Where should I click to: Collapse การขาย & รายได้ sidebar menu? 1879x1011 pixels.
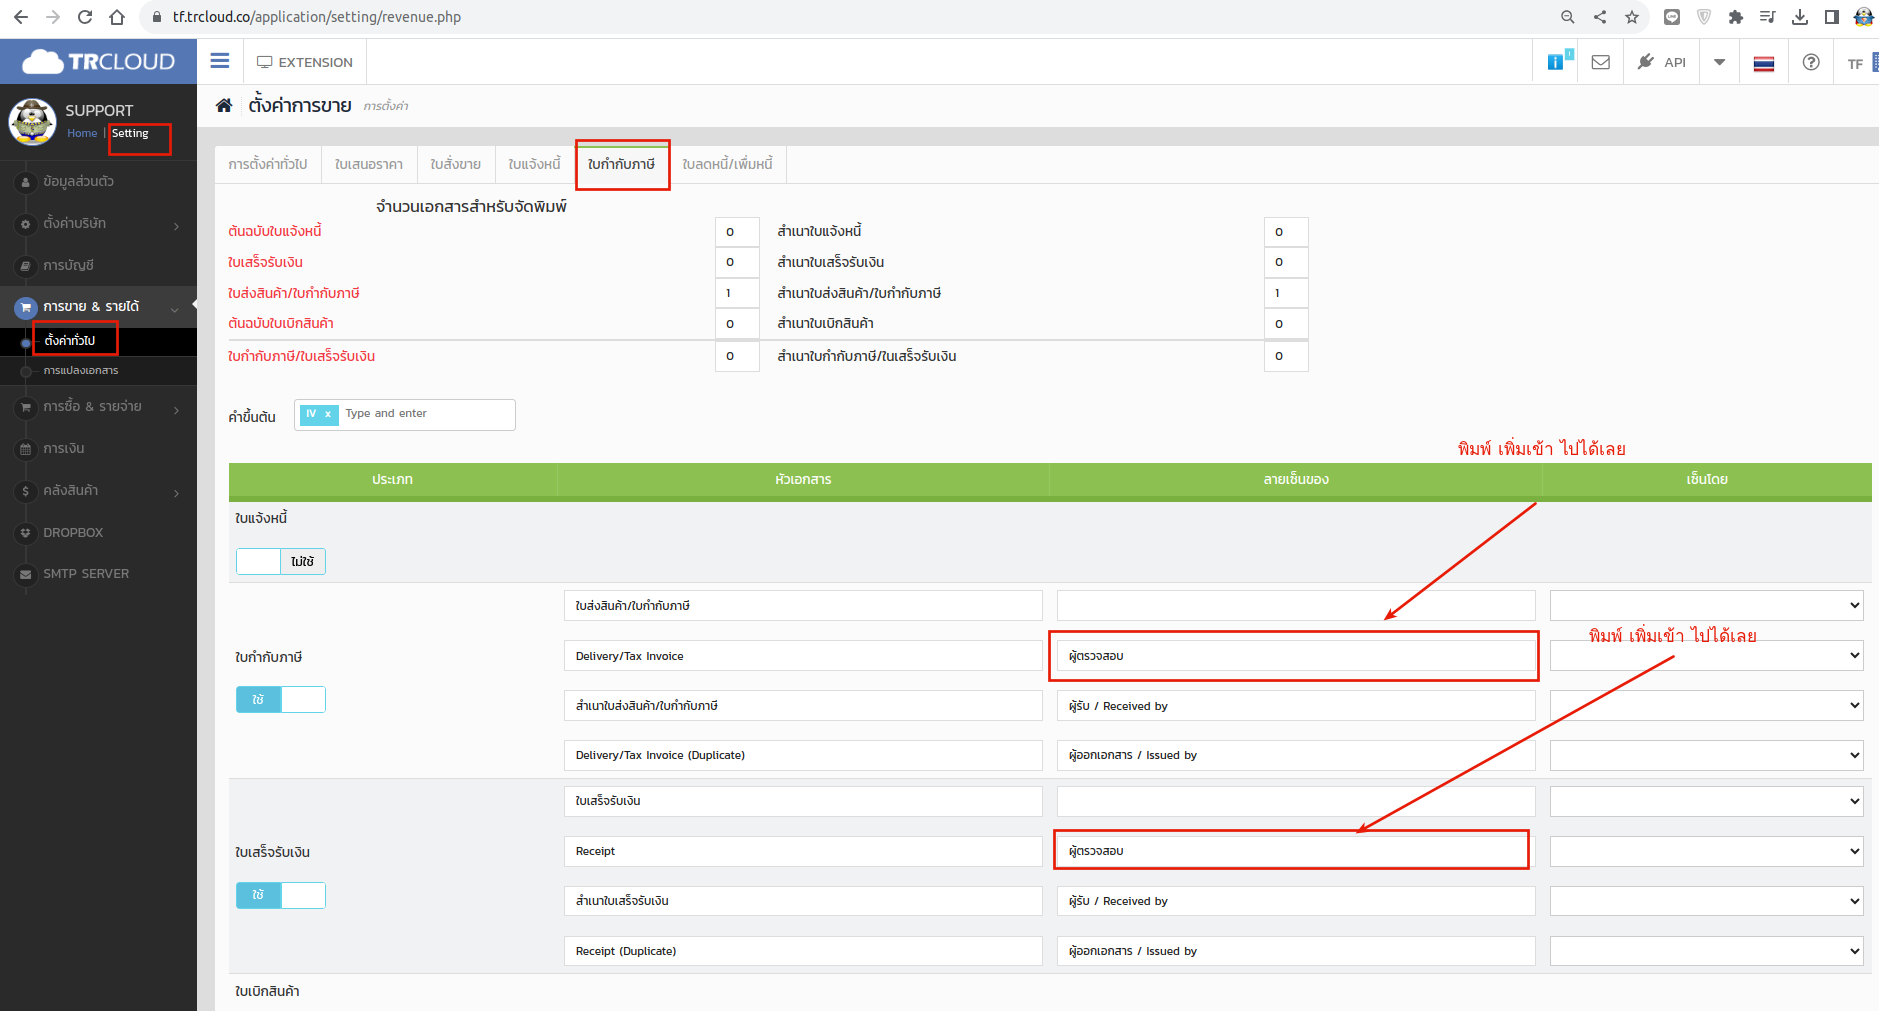coord(98,307)
